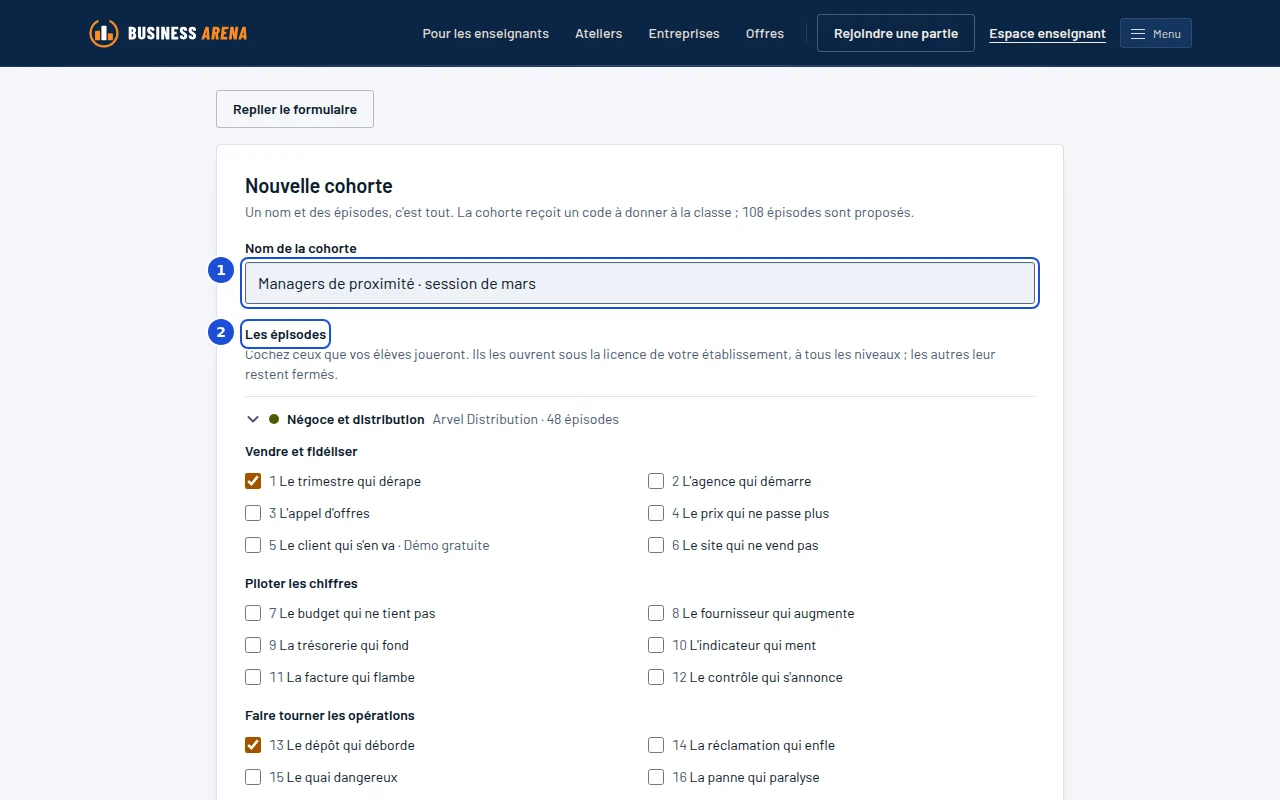Check episode 2 L'agence qui démarre
Viewport: 1280px width, 800px height.
coord(656,481)
